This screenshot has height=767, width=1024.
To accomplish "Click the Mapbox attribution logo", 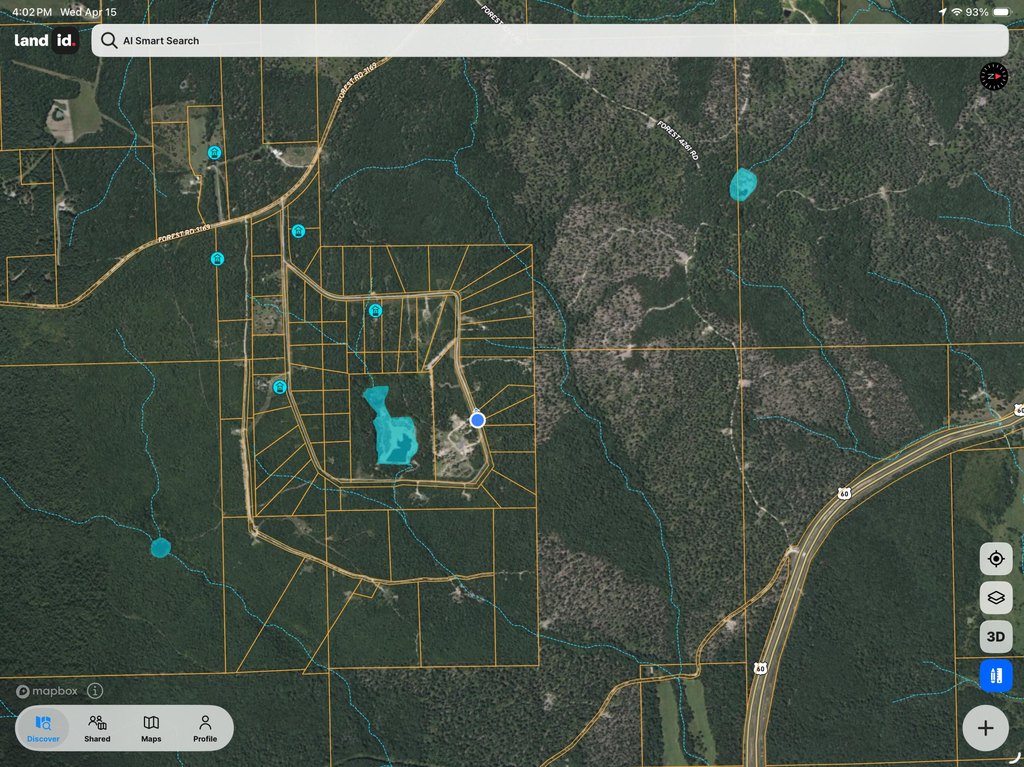I will [47, 691].
